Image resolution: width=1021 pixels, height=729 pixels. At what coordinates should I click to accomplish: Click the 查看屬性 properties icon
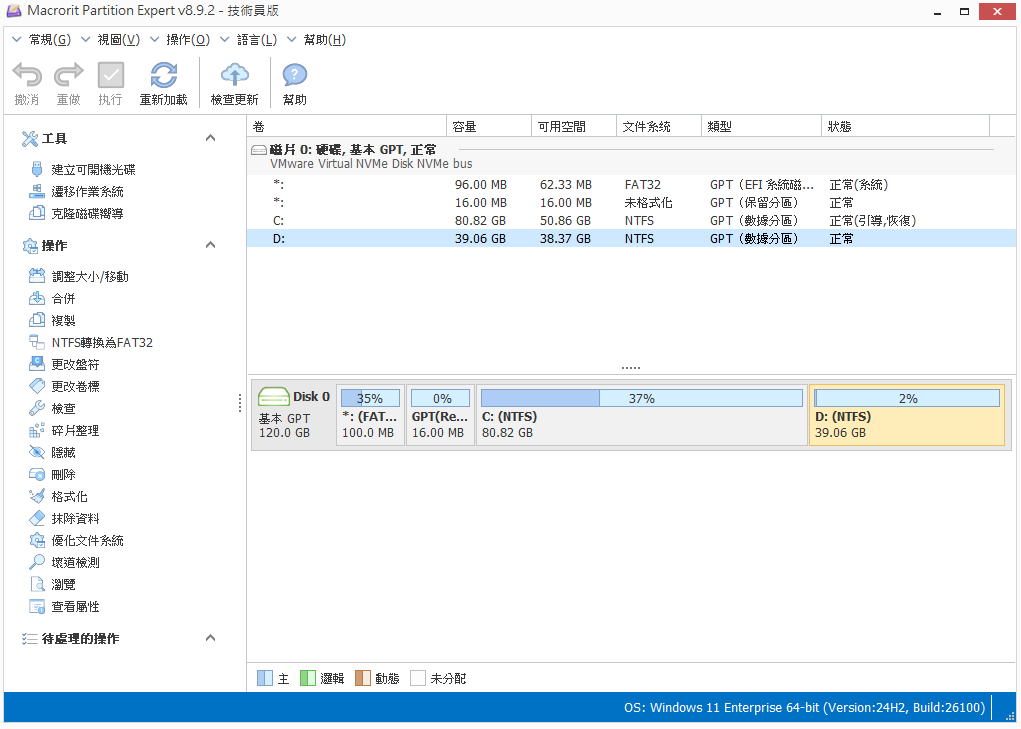[x=37, y=607]
